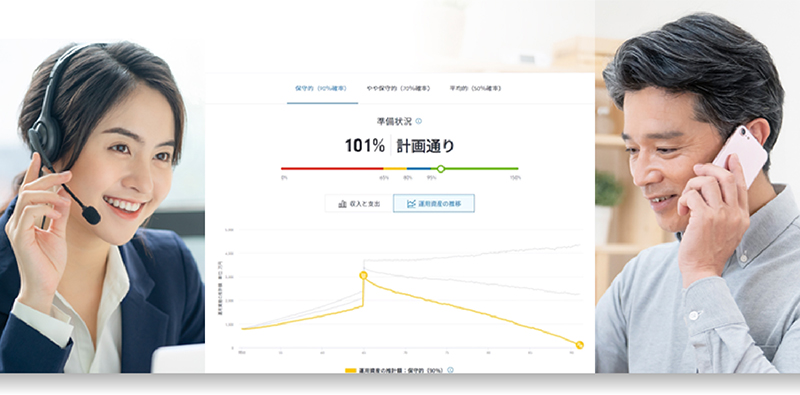Click the 計画通り status text
Screen dimensions: 800x395
426,146
